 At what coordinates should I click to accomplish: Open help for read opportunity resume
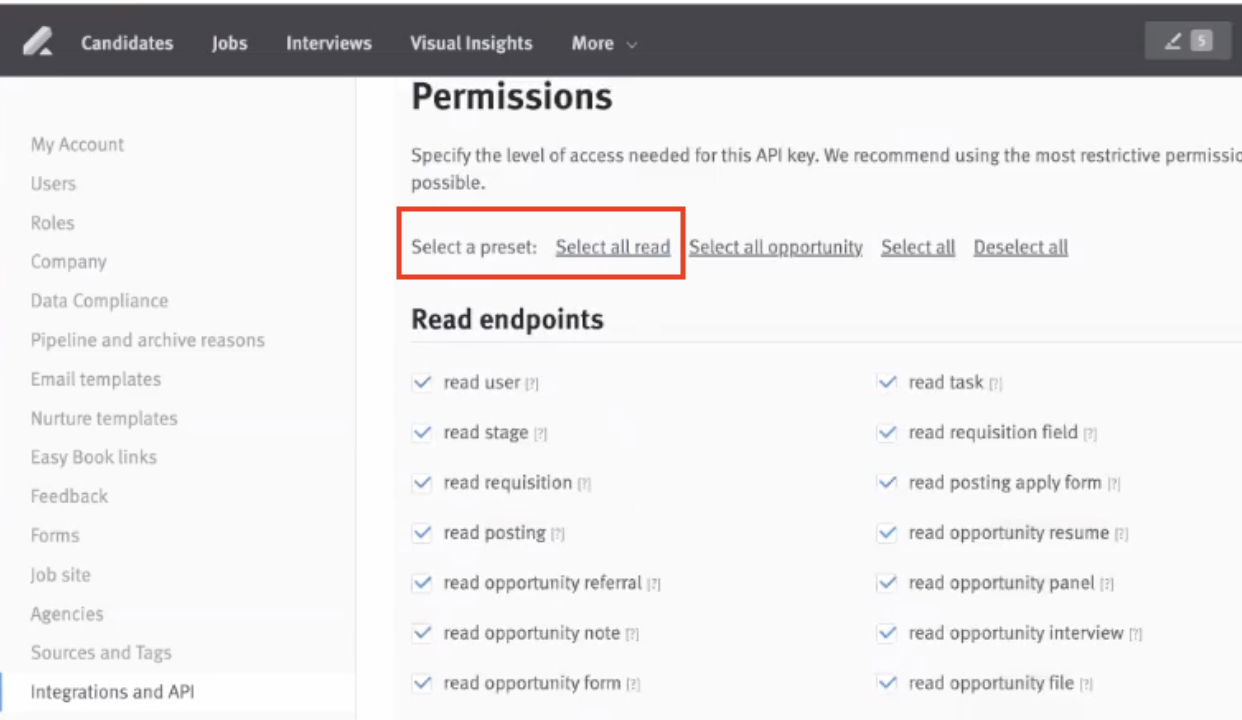[1122, 534]
